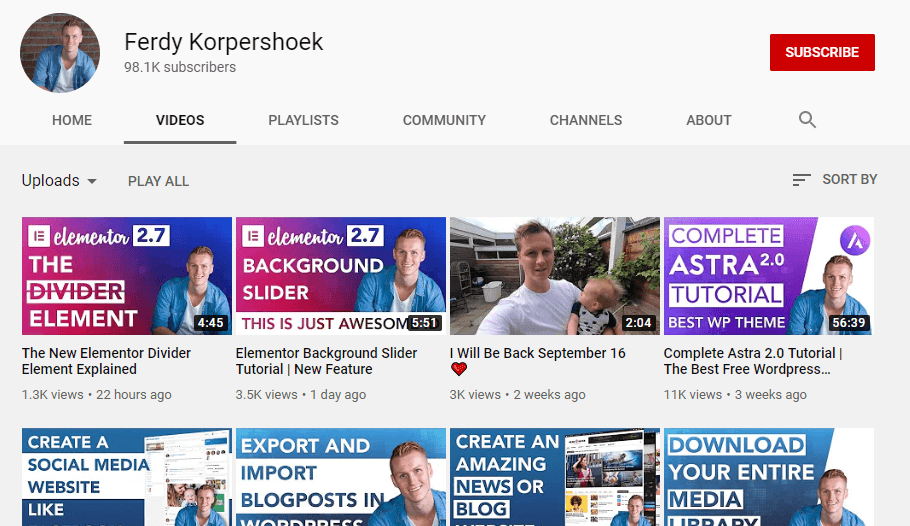Open Export and Import Blogposts thumbnail
The width and height of the screenshot is (910, 526).
341,477
